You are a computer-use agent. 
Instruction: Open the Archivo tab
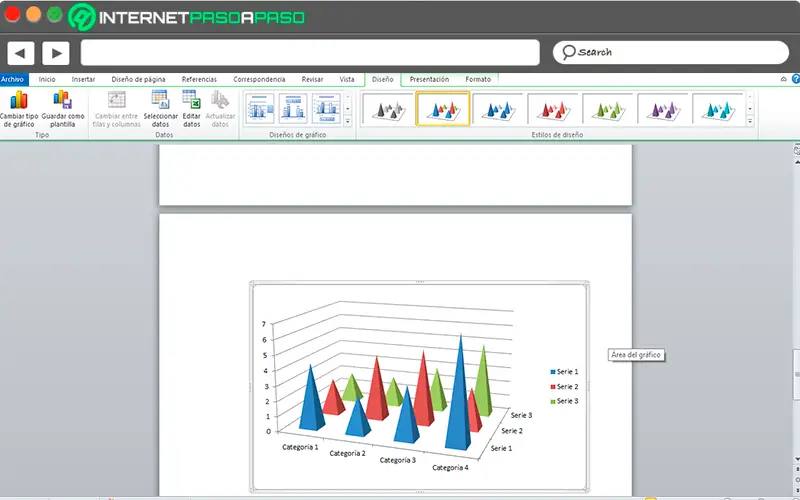coord(13,80)
